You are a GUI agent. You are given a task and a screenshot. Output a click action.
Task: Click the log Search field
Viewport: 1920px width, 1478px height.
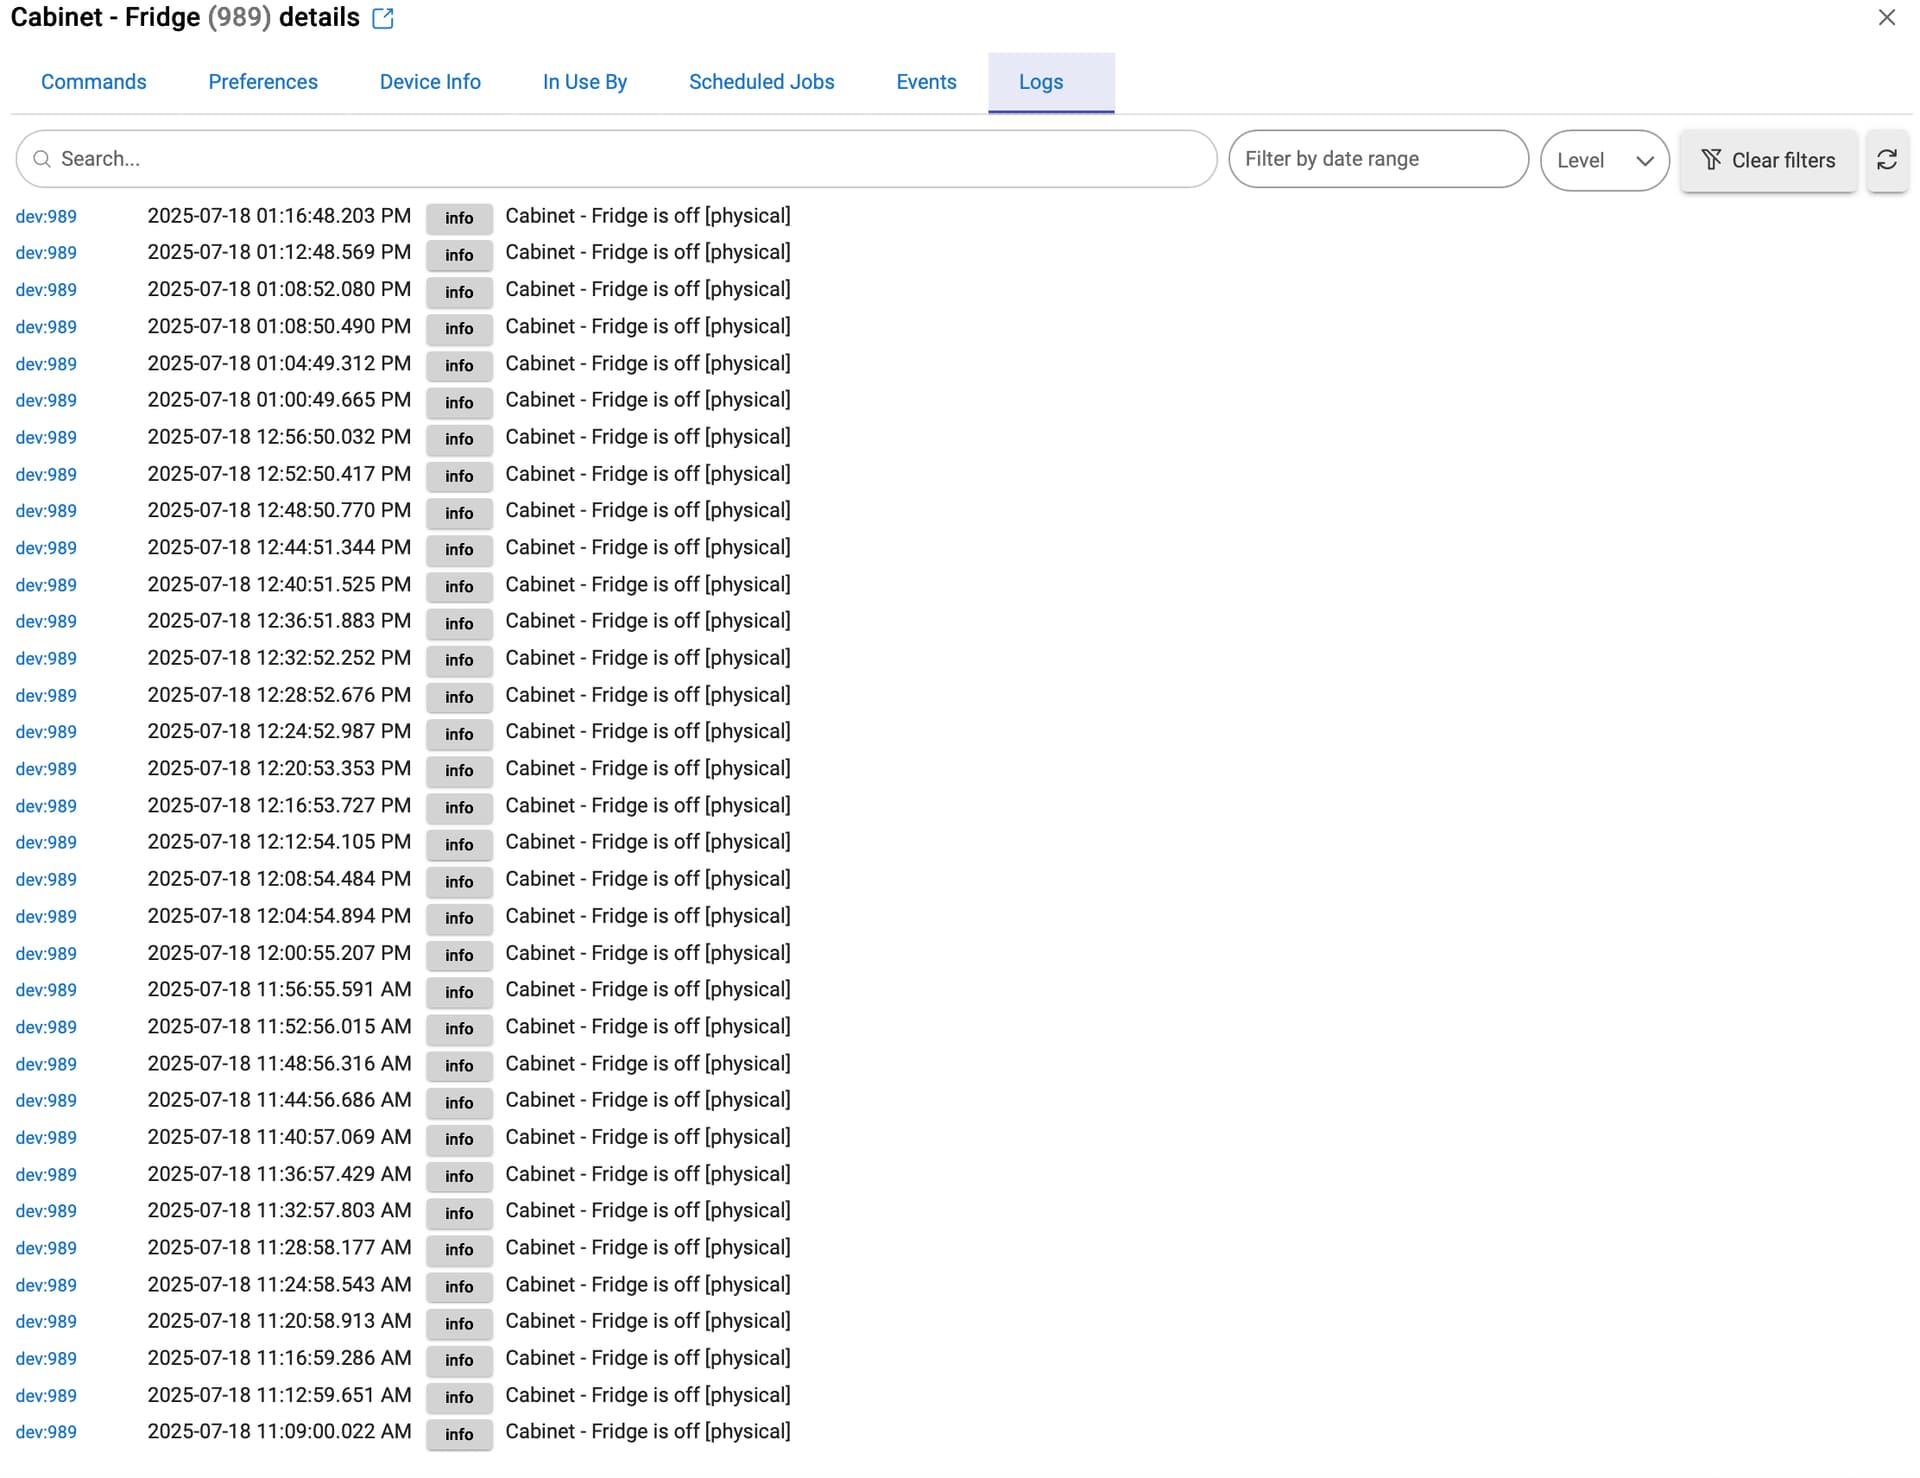616,159
